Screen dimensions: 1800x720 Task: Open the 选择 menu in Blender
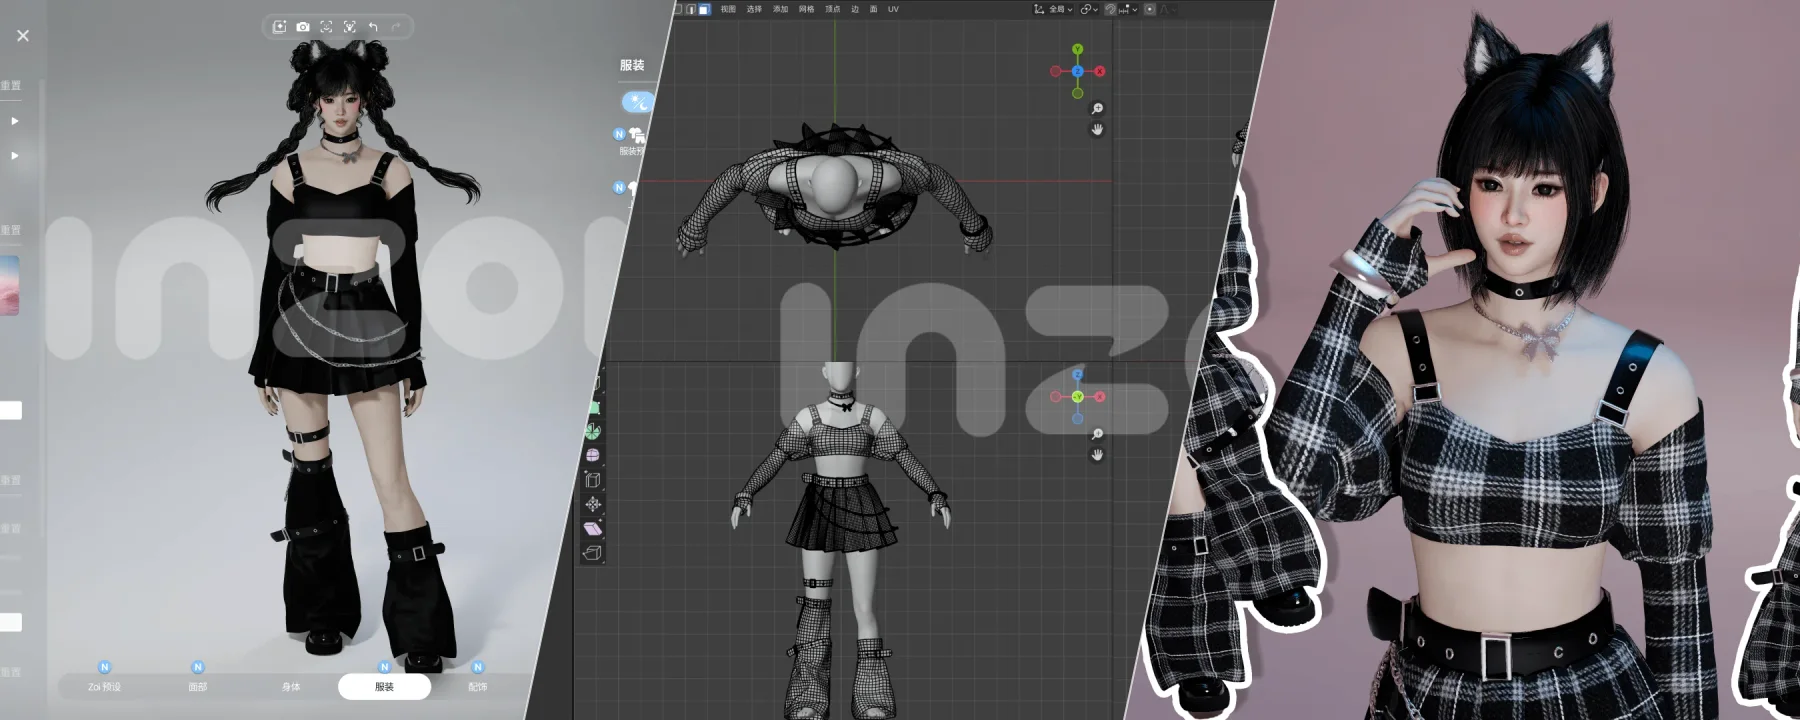754,9
